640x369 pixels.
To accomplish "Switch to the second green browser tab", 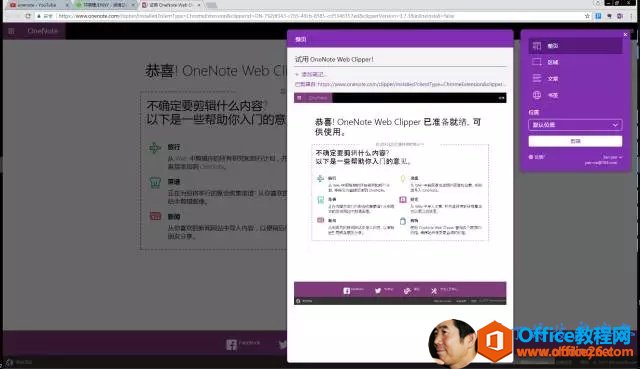I will pyautogui.click(x=104, y=5).
